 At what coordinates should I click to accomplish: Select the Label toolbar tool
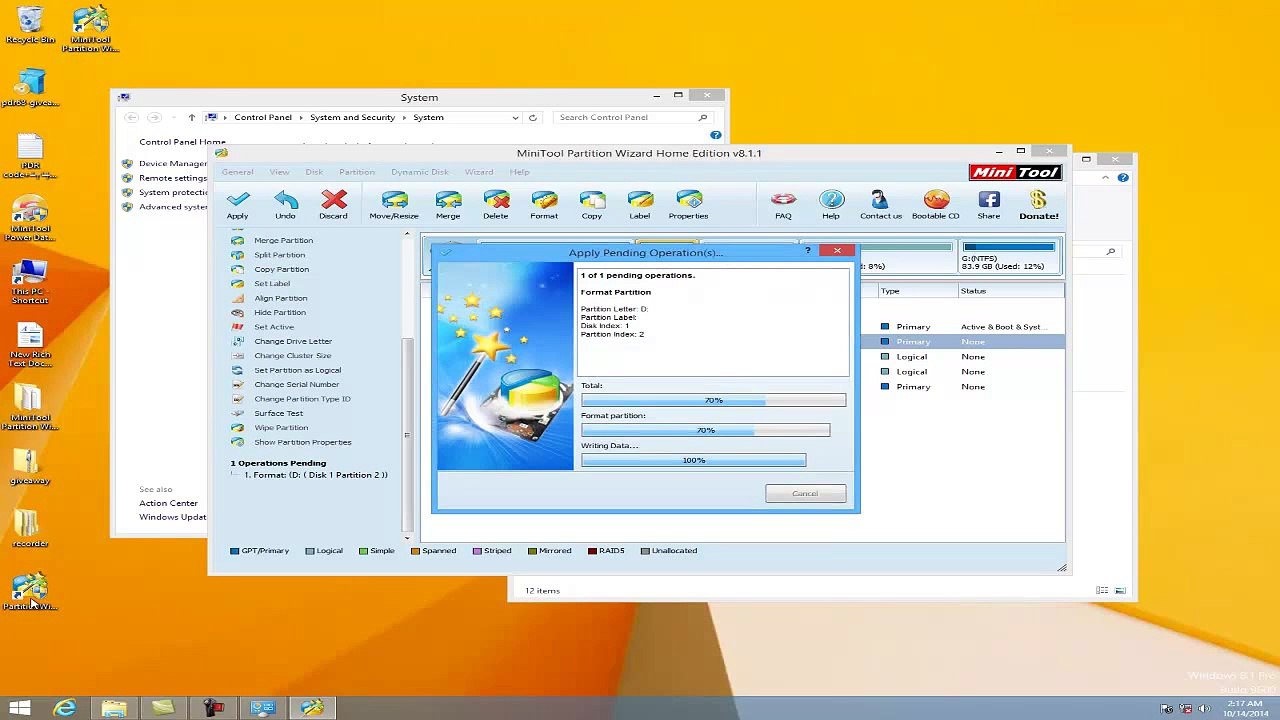tap(640, 204)
